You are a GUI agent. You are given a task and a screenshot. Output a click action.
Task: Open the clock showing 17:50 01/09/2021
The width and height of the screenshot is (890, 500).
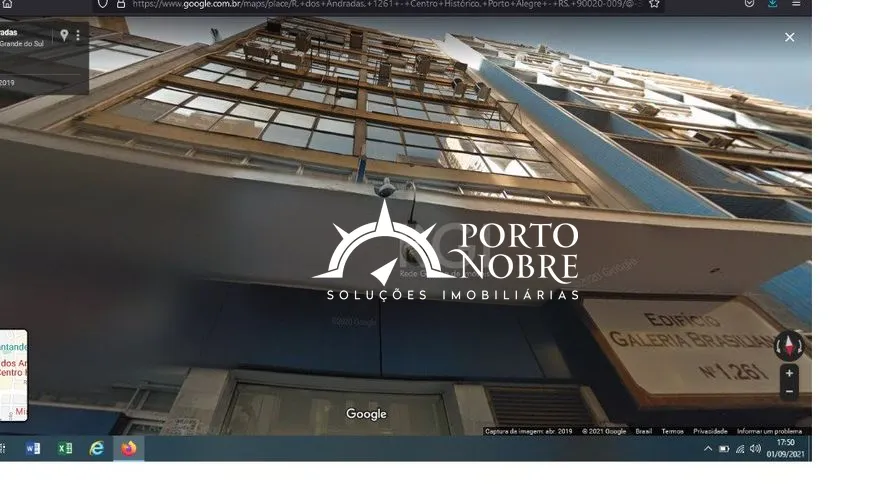(x=786, y=448)
